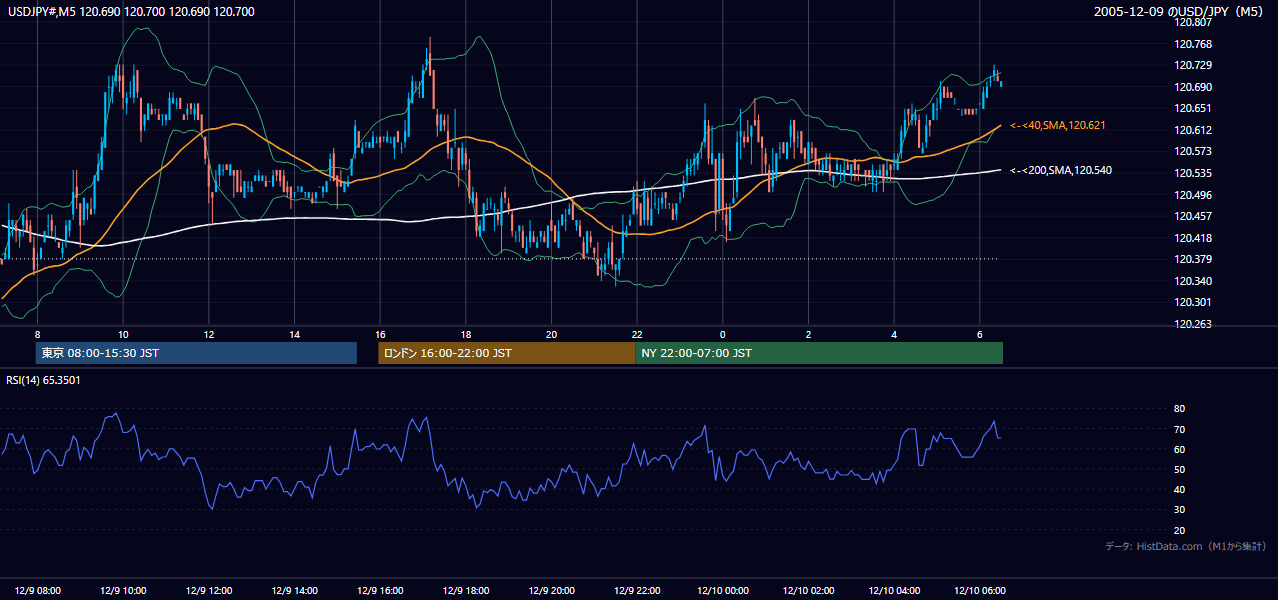
Task: Click the 120.729 price axis label
Action: (x=1192, y=66)
